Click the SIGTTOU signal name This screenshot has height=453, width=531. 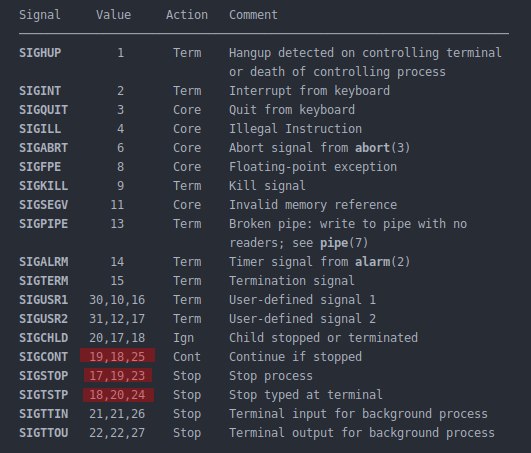[x=44, y=433]
